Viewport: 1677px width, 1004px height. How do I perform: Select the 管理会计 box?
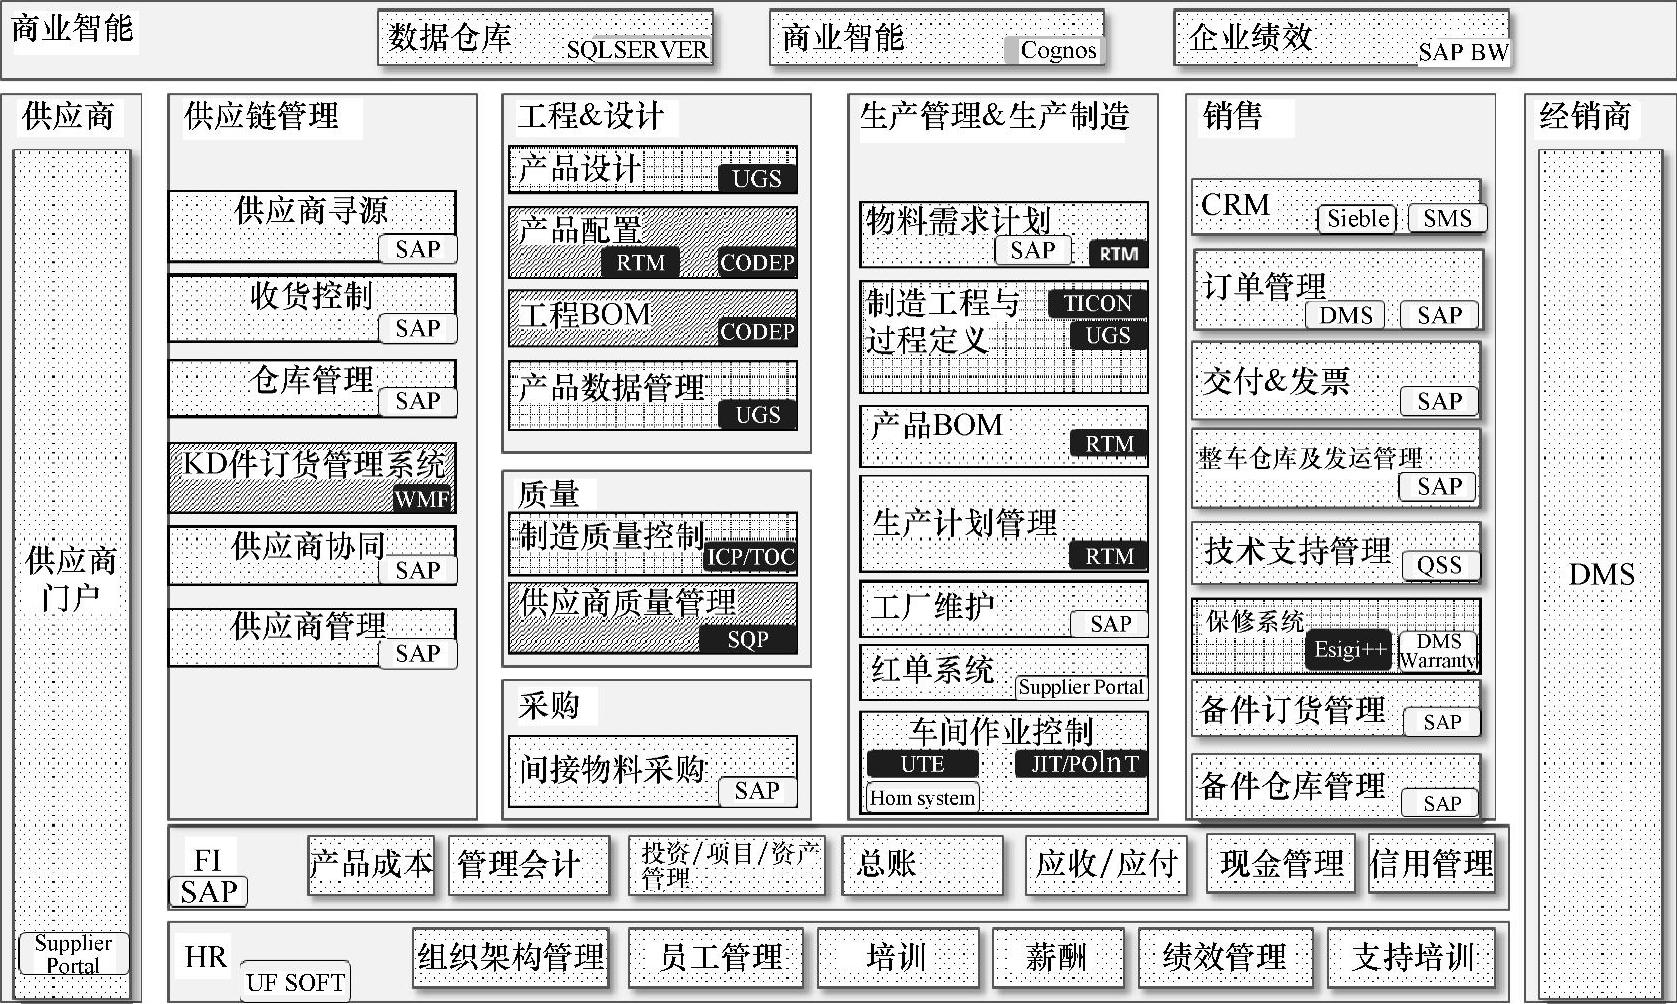pyautogui.click(x=529, y=865)
